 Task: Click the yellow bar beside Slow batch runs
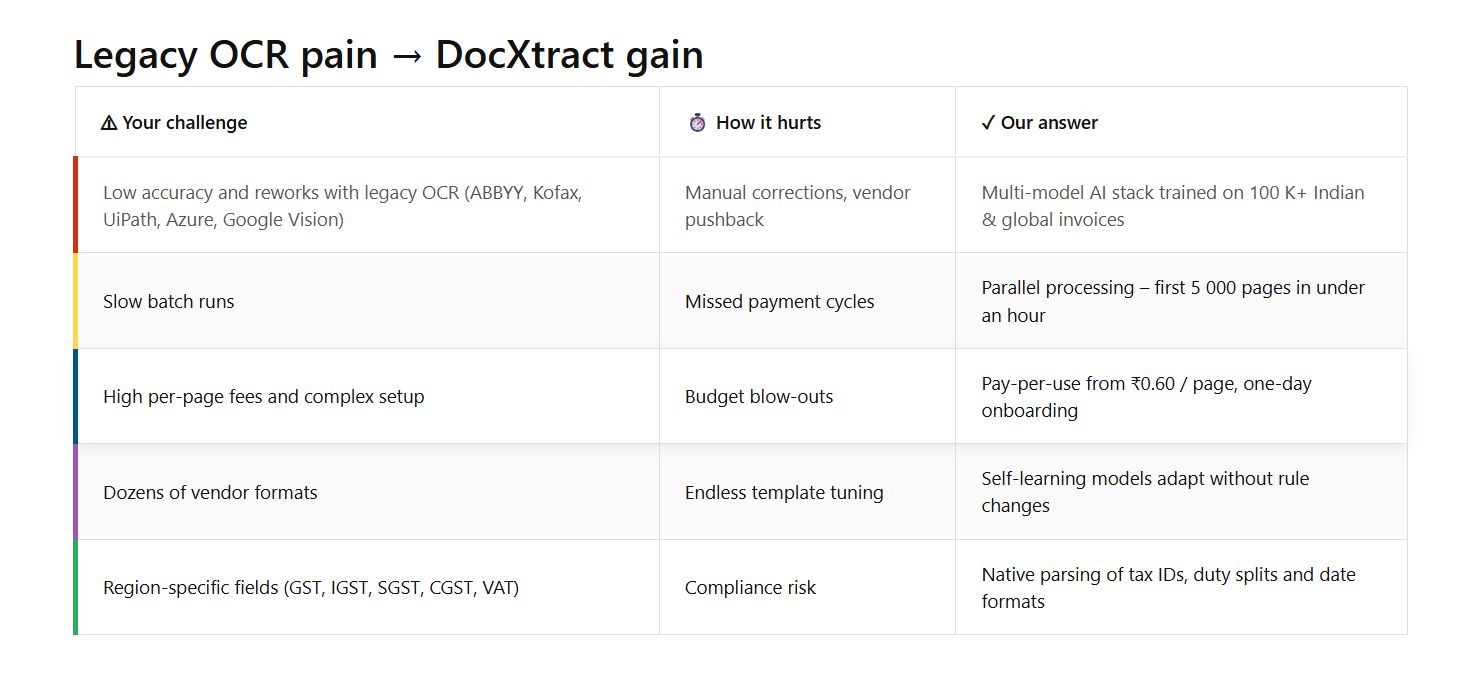point(75,301)
